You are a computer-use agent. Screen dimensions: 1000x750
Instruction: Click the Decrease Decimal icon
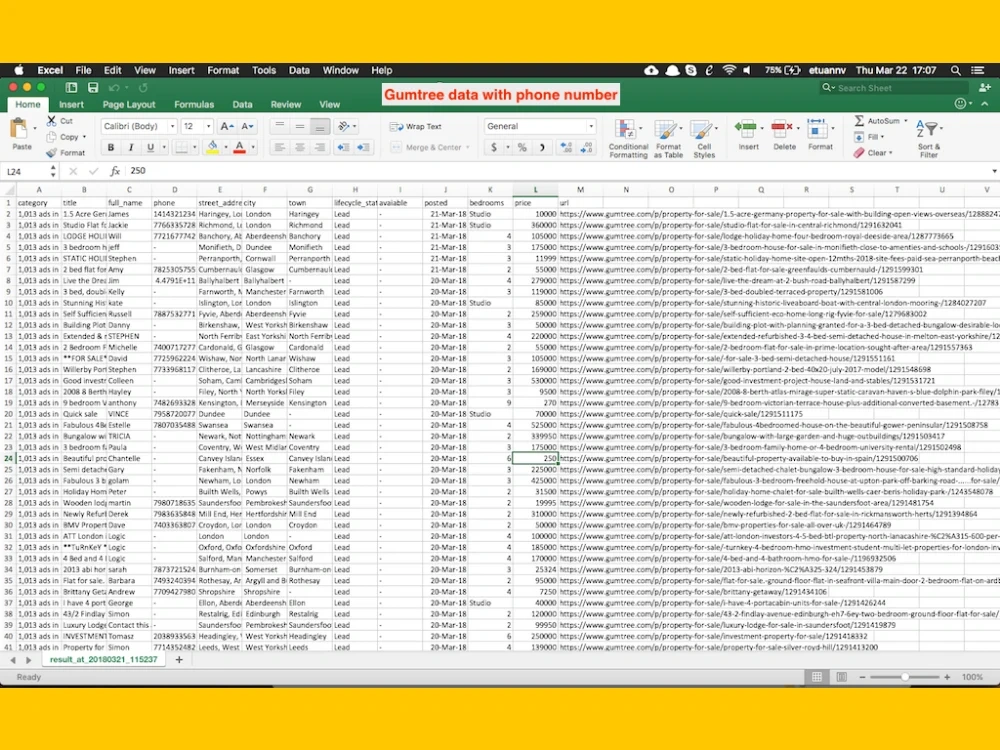click(586, 147)
